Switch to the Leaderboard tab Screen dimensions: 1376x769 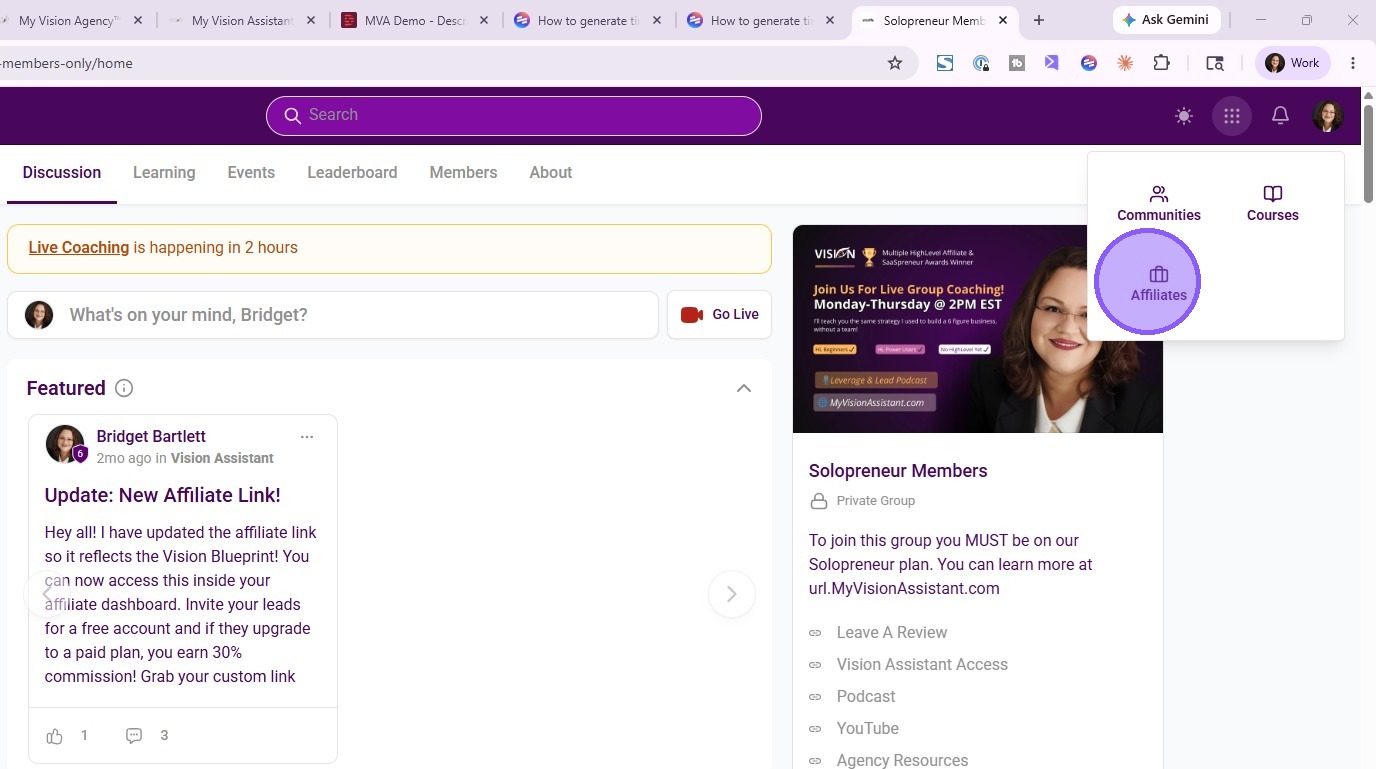pyautogui.click(x=352, y=173)
